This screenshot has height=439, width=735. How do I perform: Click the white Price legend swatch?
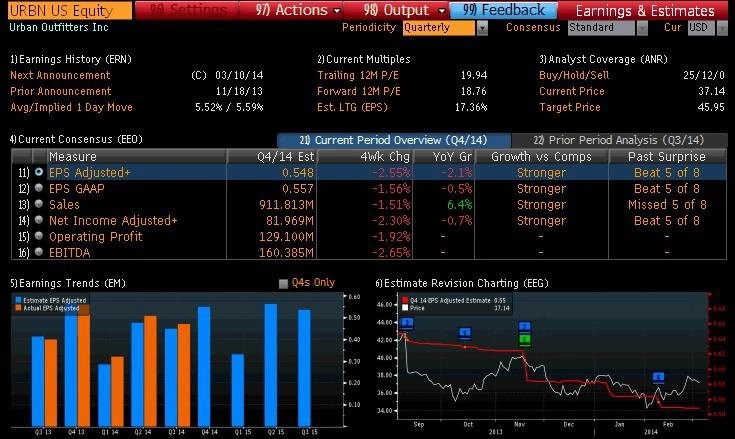coord(405,308)
